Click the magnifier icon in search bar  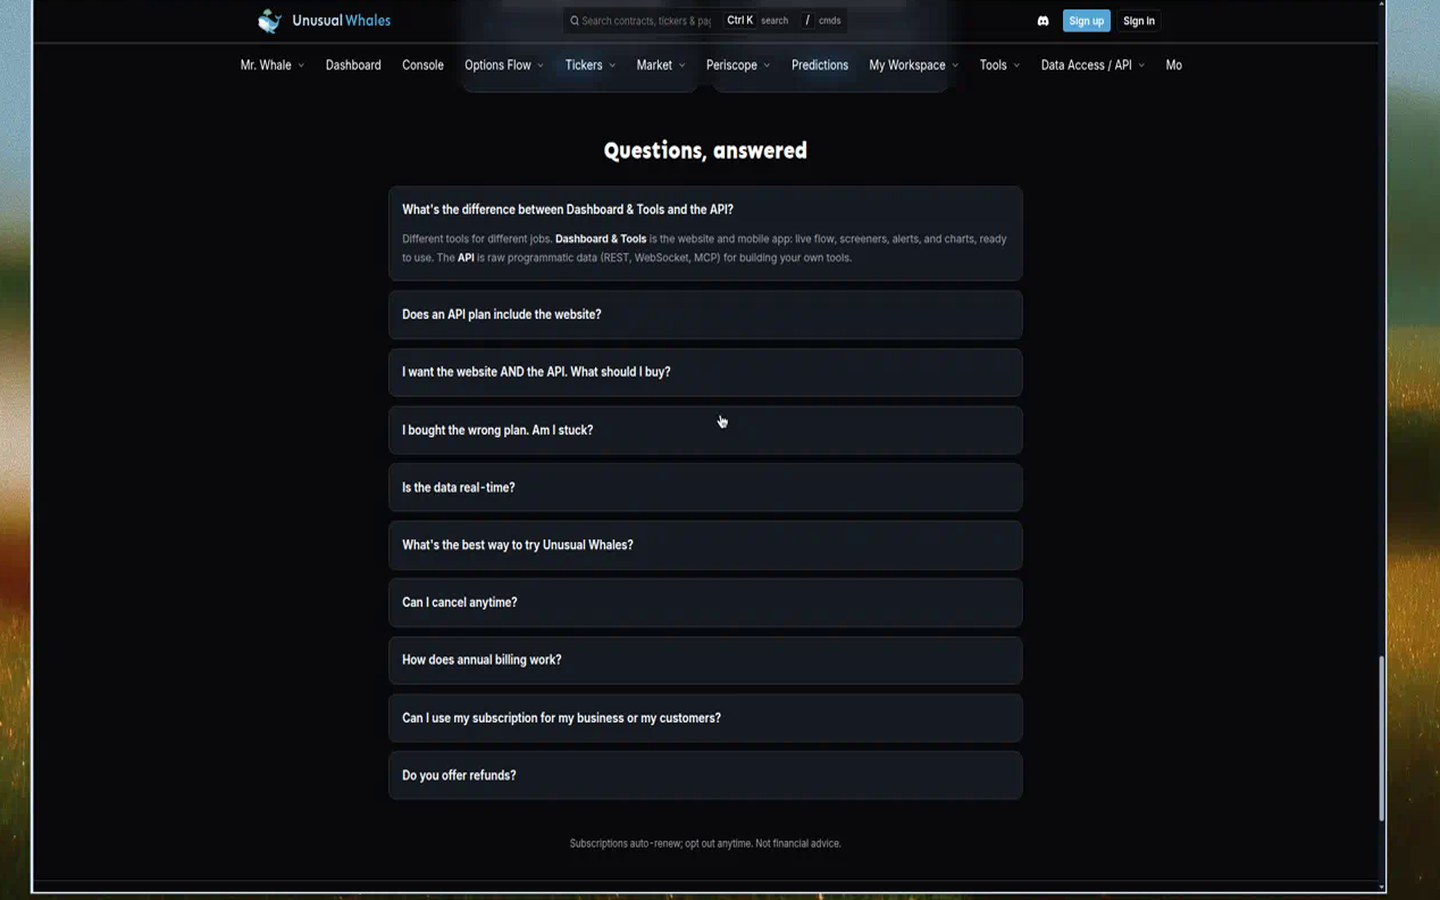(575, 21)
